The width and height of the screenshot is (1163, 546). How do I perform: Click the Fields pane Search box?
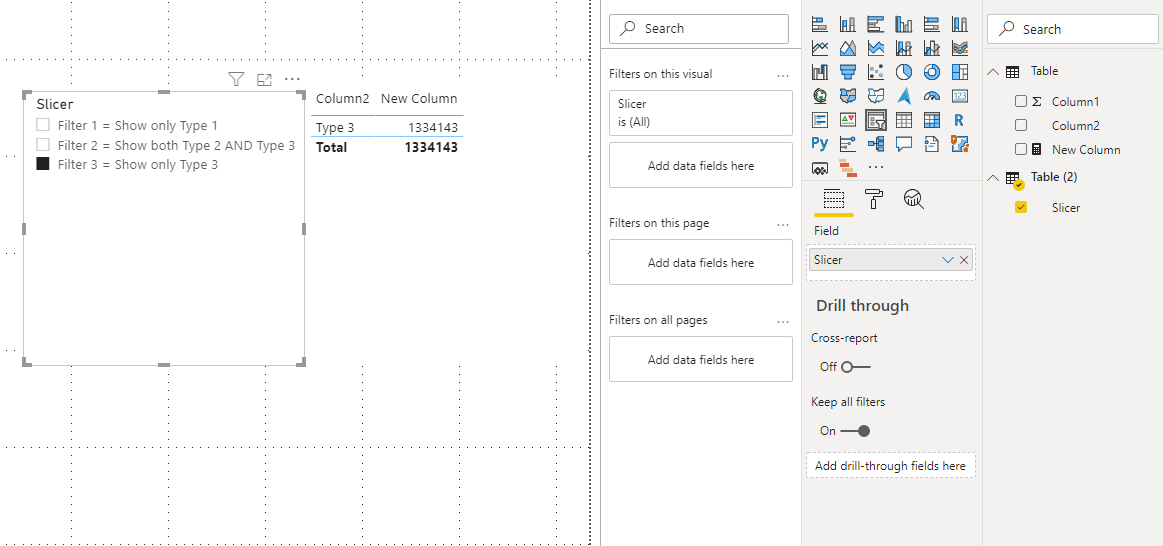pyautogui.click(x=1073, y=29)
